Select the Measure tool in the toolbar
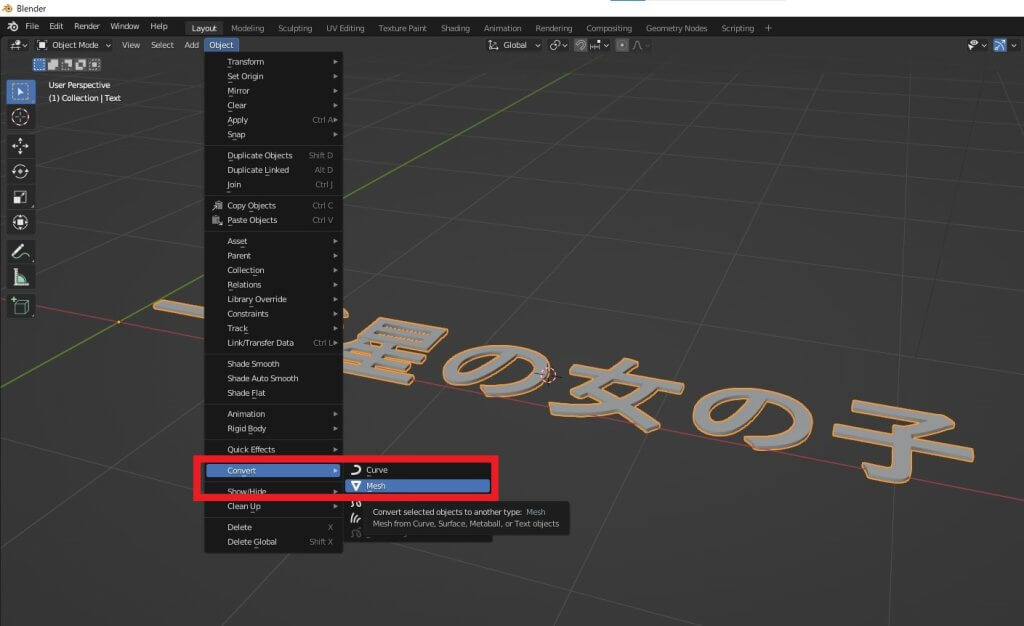The width and height of the screenshot is (1024, 626). click(x=20, y=275)
